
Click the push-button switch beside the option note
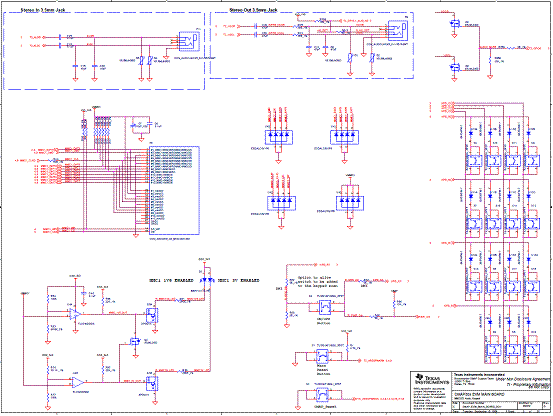pos(325,307)
